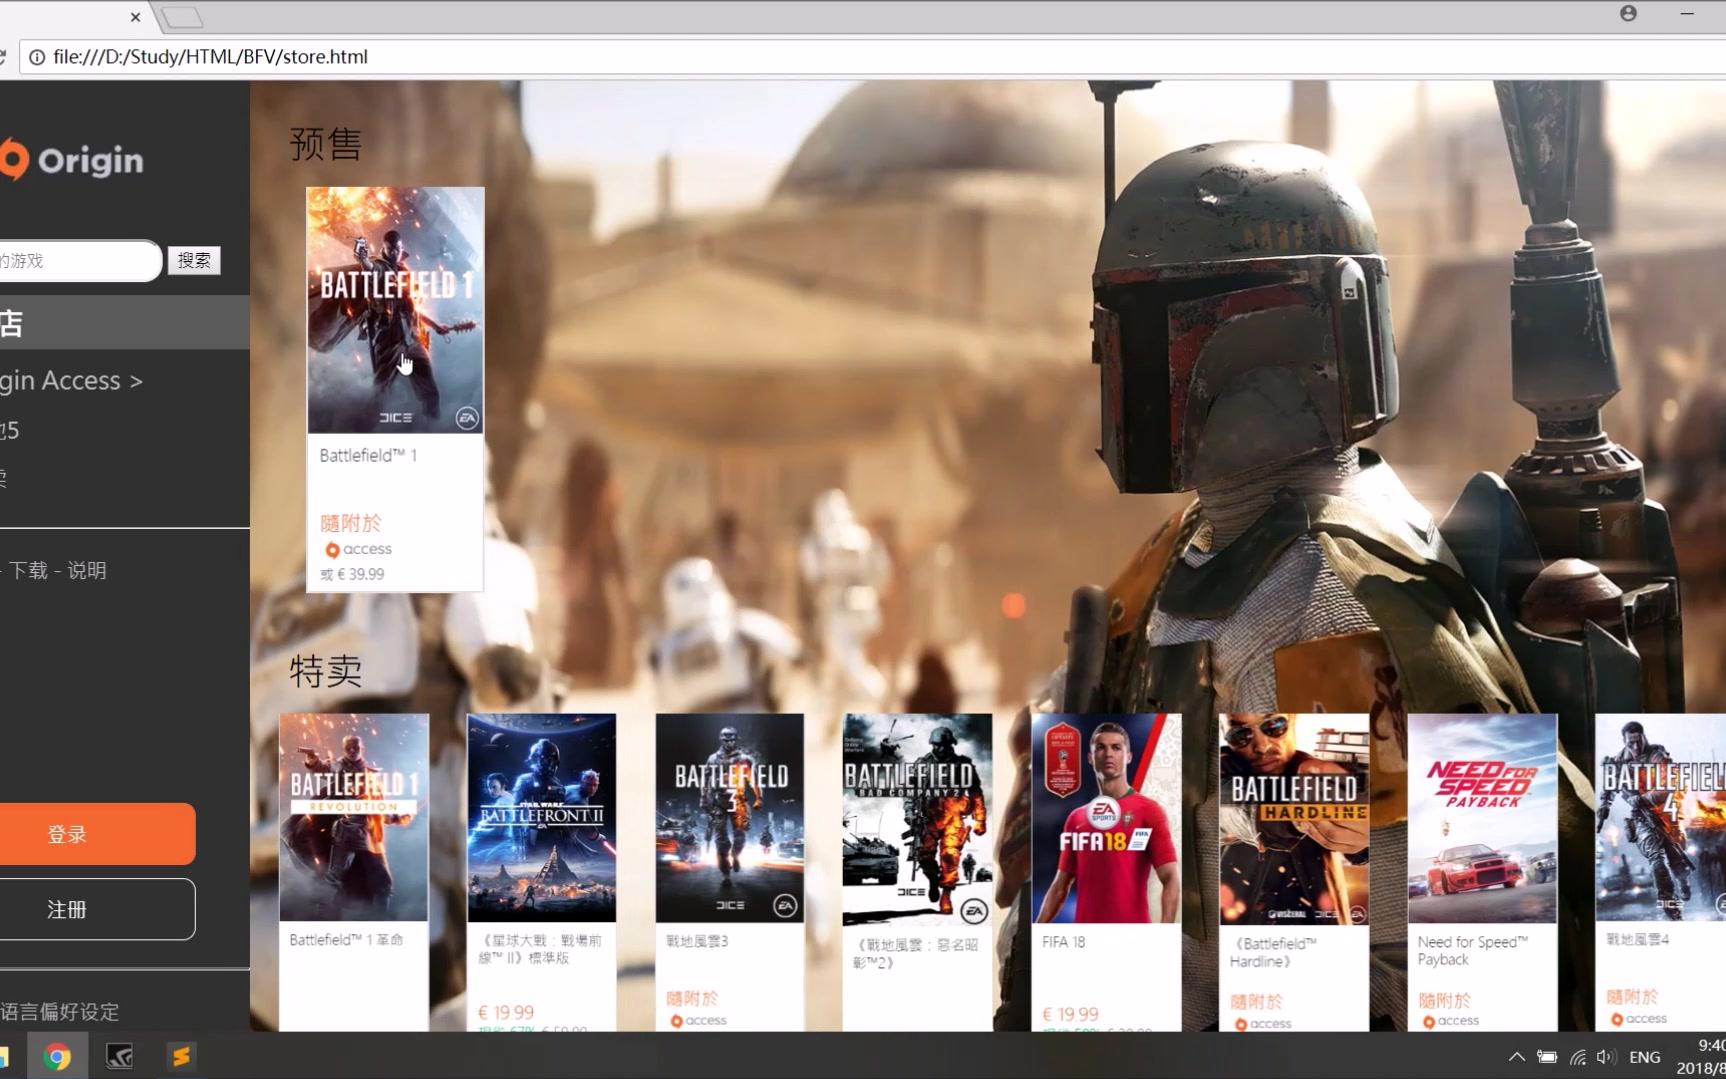Click the ENG language indicator
Image resolution: width=1726 pixels, height=1079 pixels.
(1645, 1057)
